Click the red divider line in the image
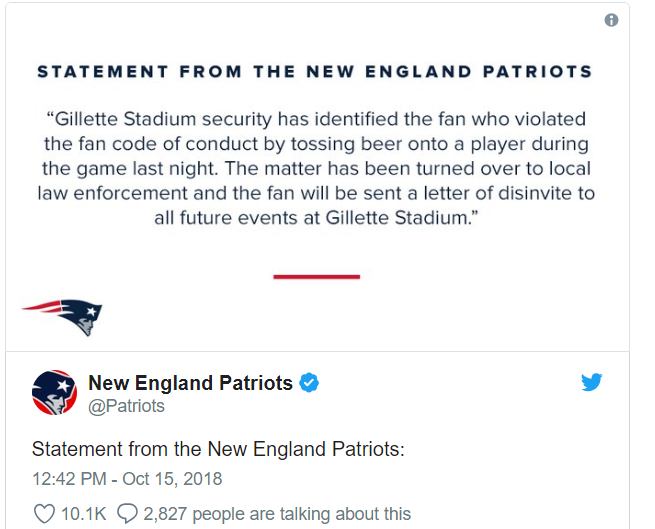Screen dimensions: 655x529 317,277
